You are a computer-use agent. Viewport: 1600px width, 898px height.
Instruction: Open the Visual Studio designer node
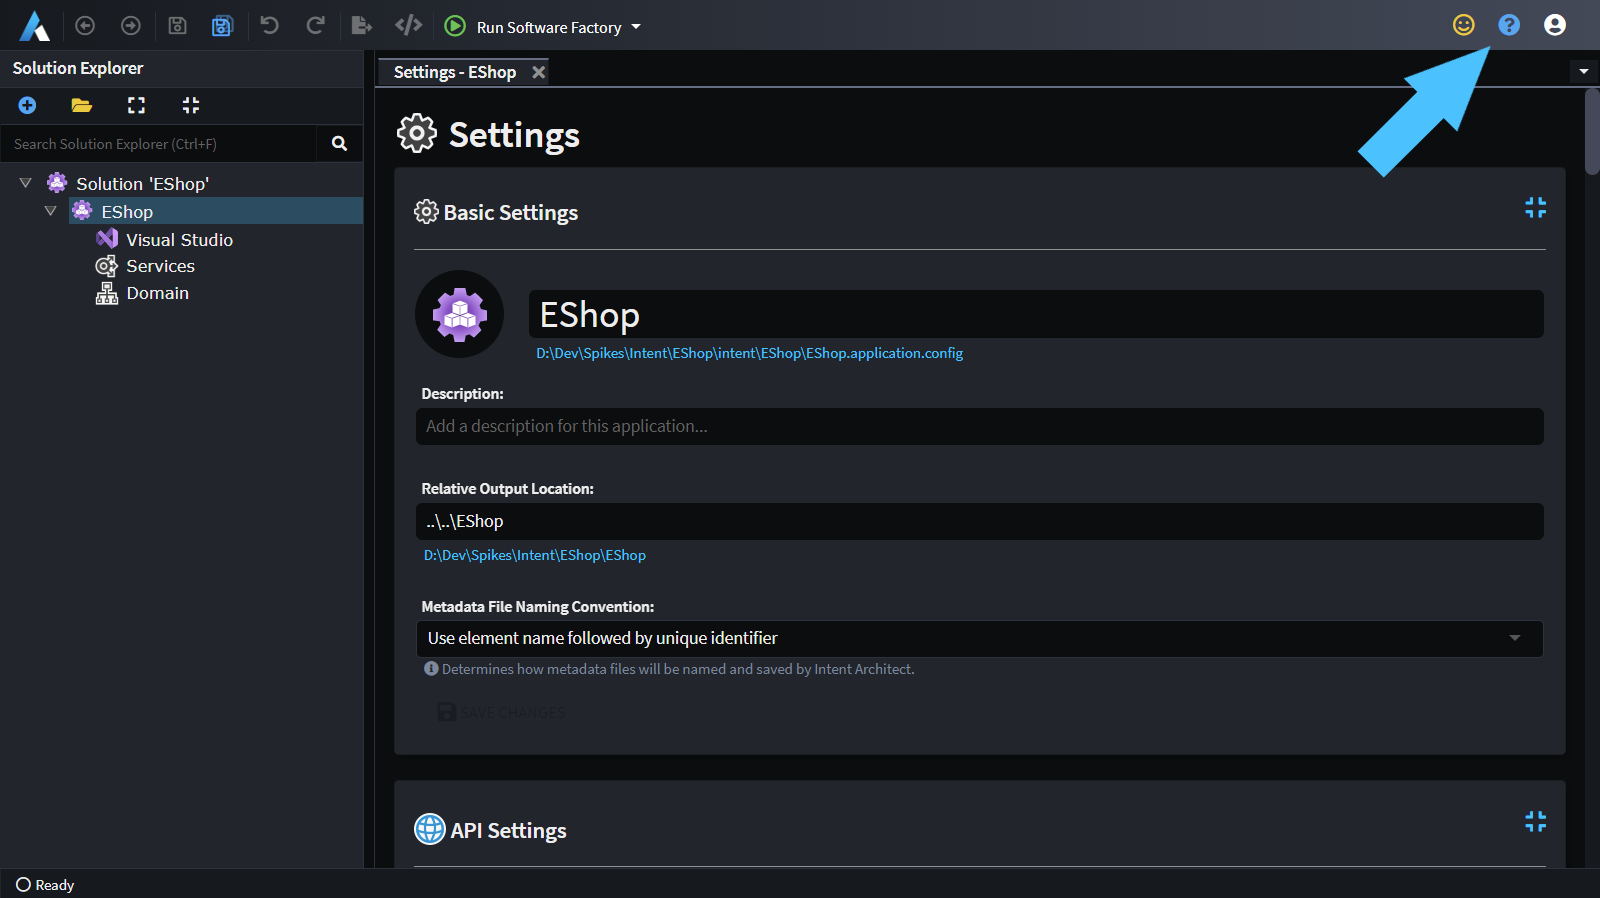click(179, 240)
